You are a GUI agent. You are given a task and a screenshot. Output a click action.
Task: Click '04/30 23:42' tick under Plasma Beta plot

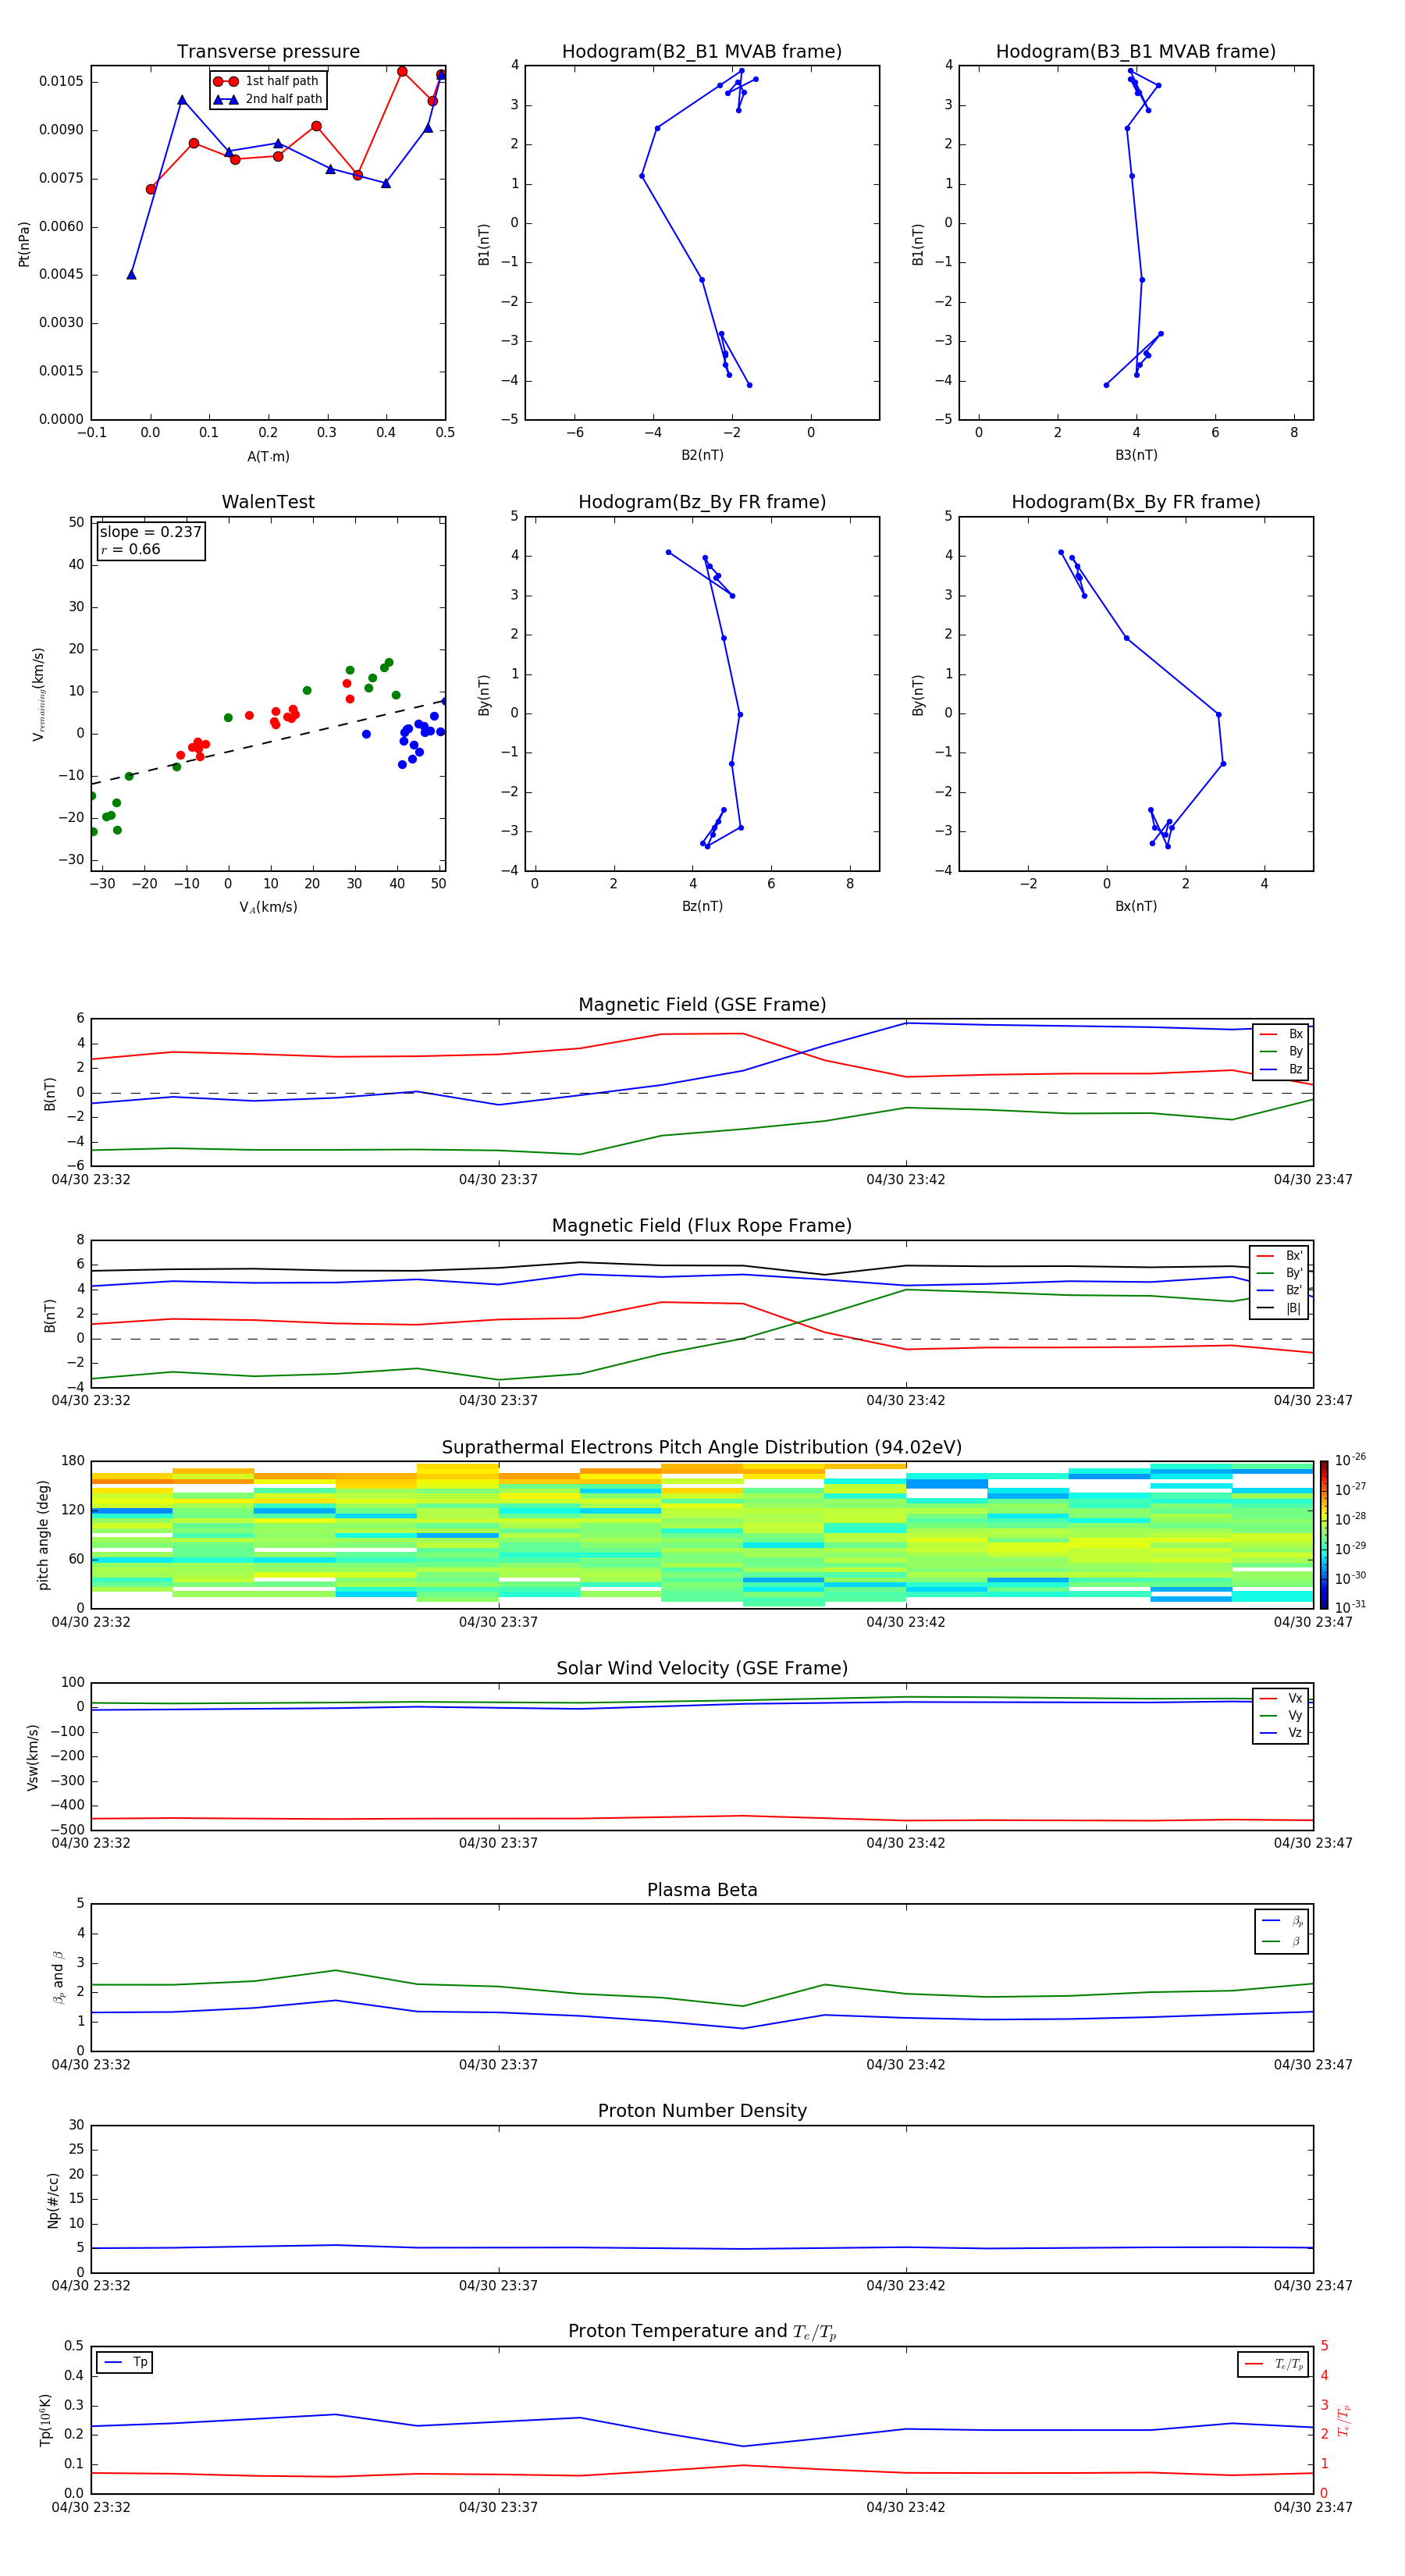tap(906, 2065)
